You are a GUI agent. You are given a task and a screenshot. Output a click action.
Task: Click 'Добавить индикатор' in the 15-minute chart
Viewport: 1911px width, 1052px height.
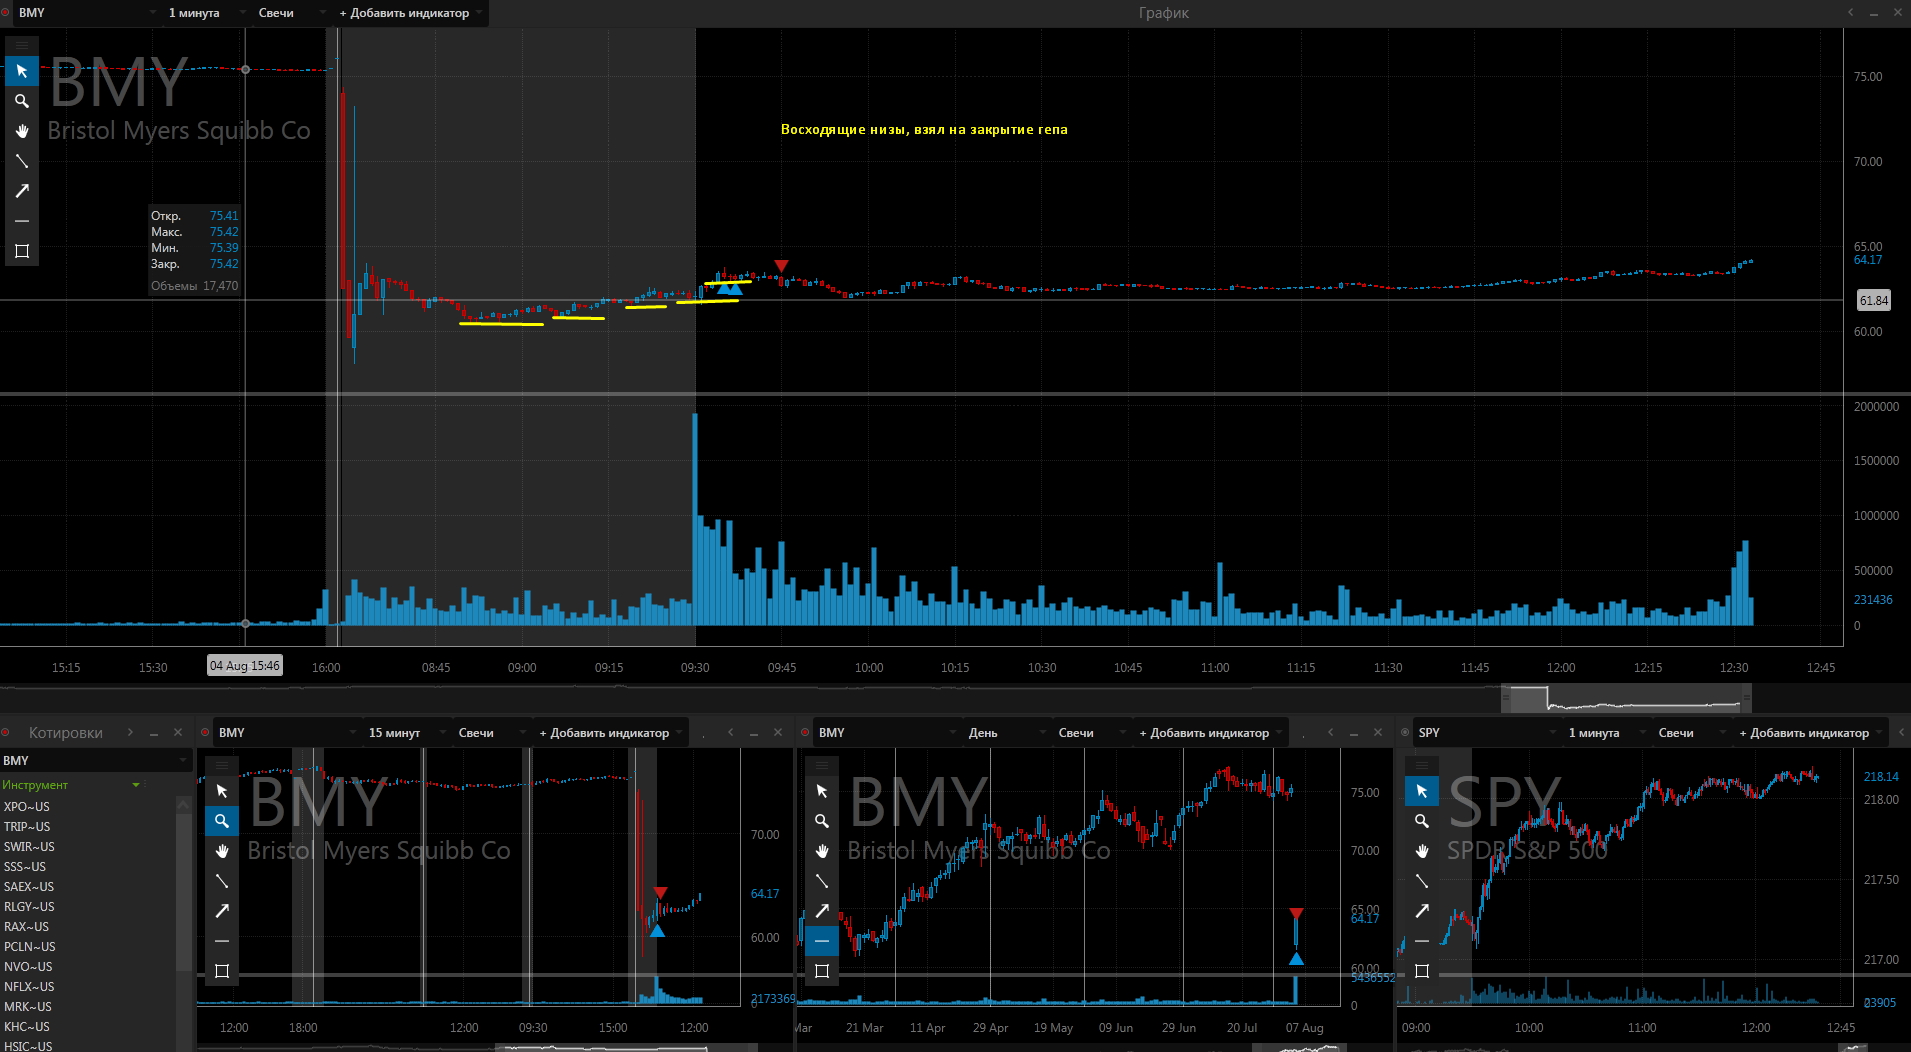(609, 733)
